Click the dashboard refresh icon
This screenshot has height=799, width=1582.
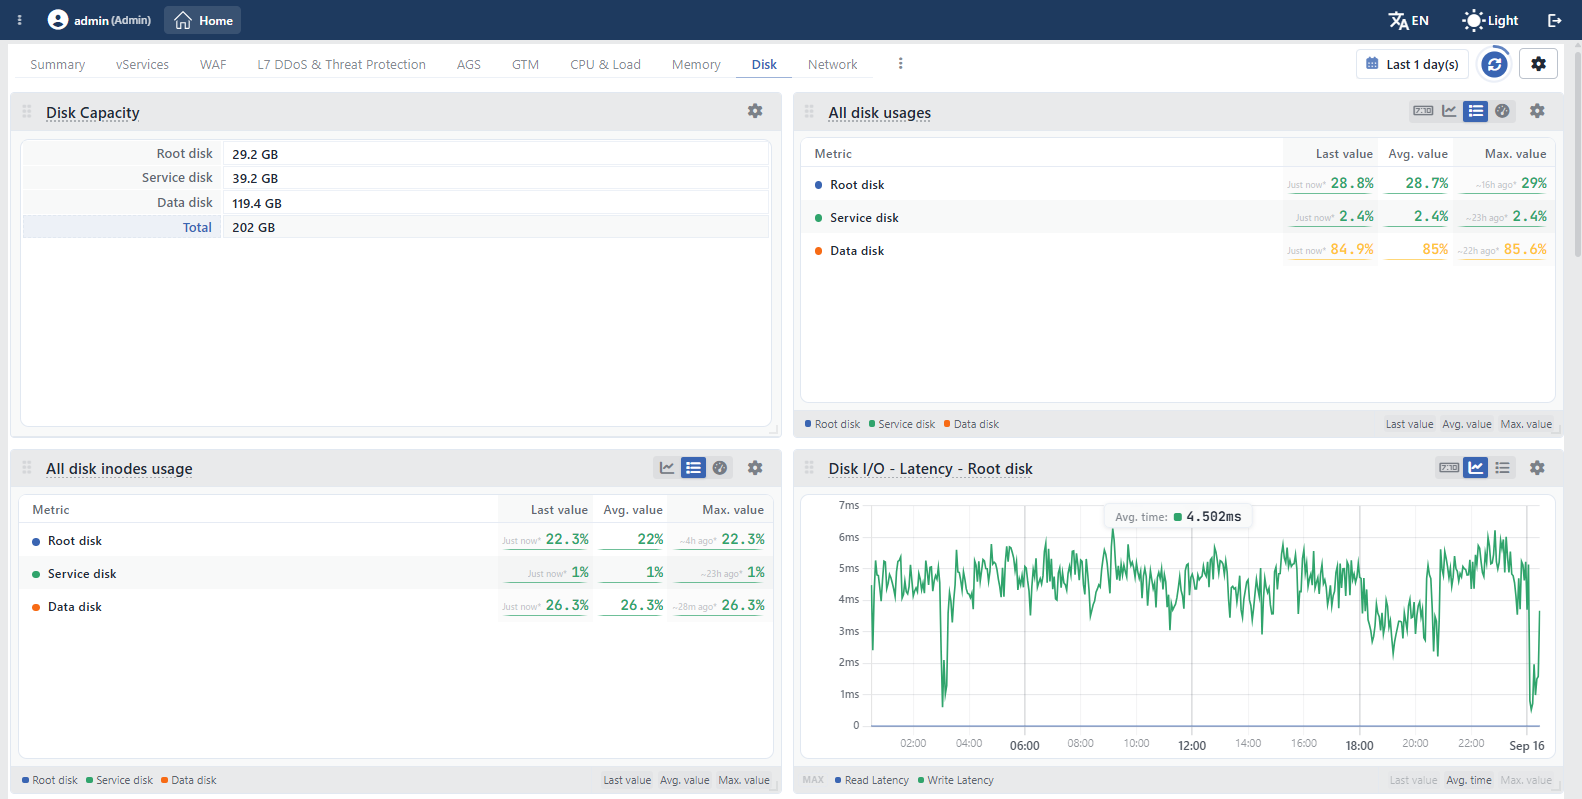click(1494, 64)
